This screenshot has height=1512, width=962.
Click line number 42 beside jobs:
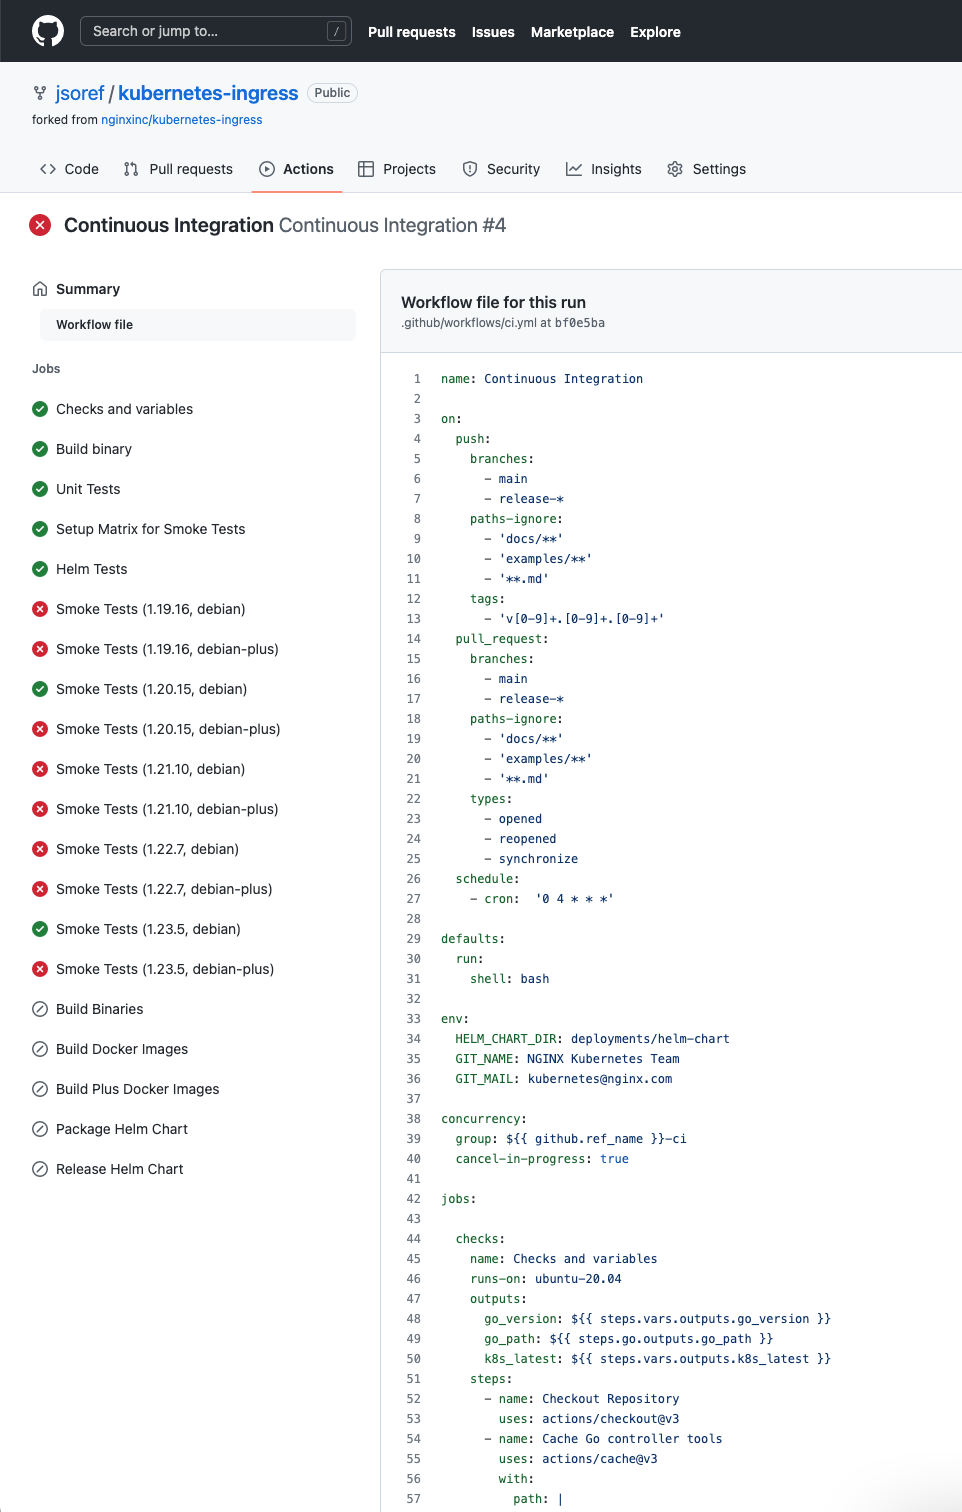pos(413,1199)
